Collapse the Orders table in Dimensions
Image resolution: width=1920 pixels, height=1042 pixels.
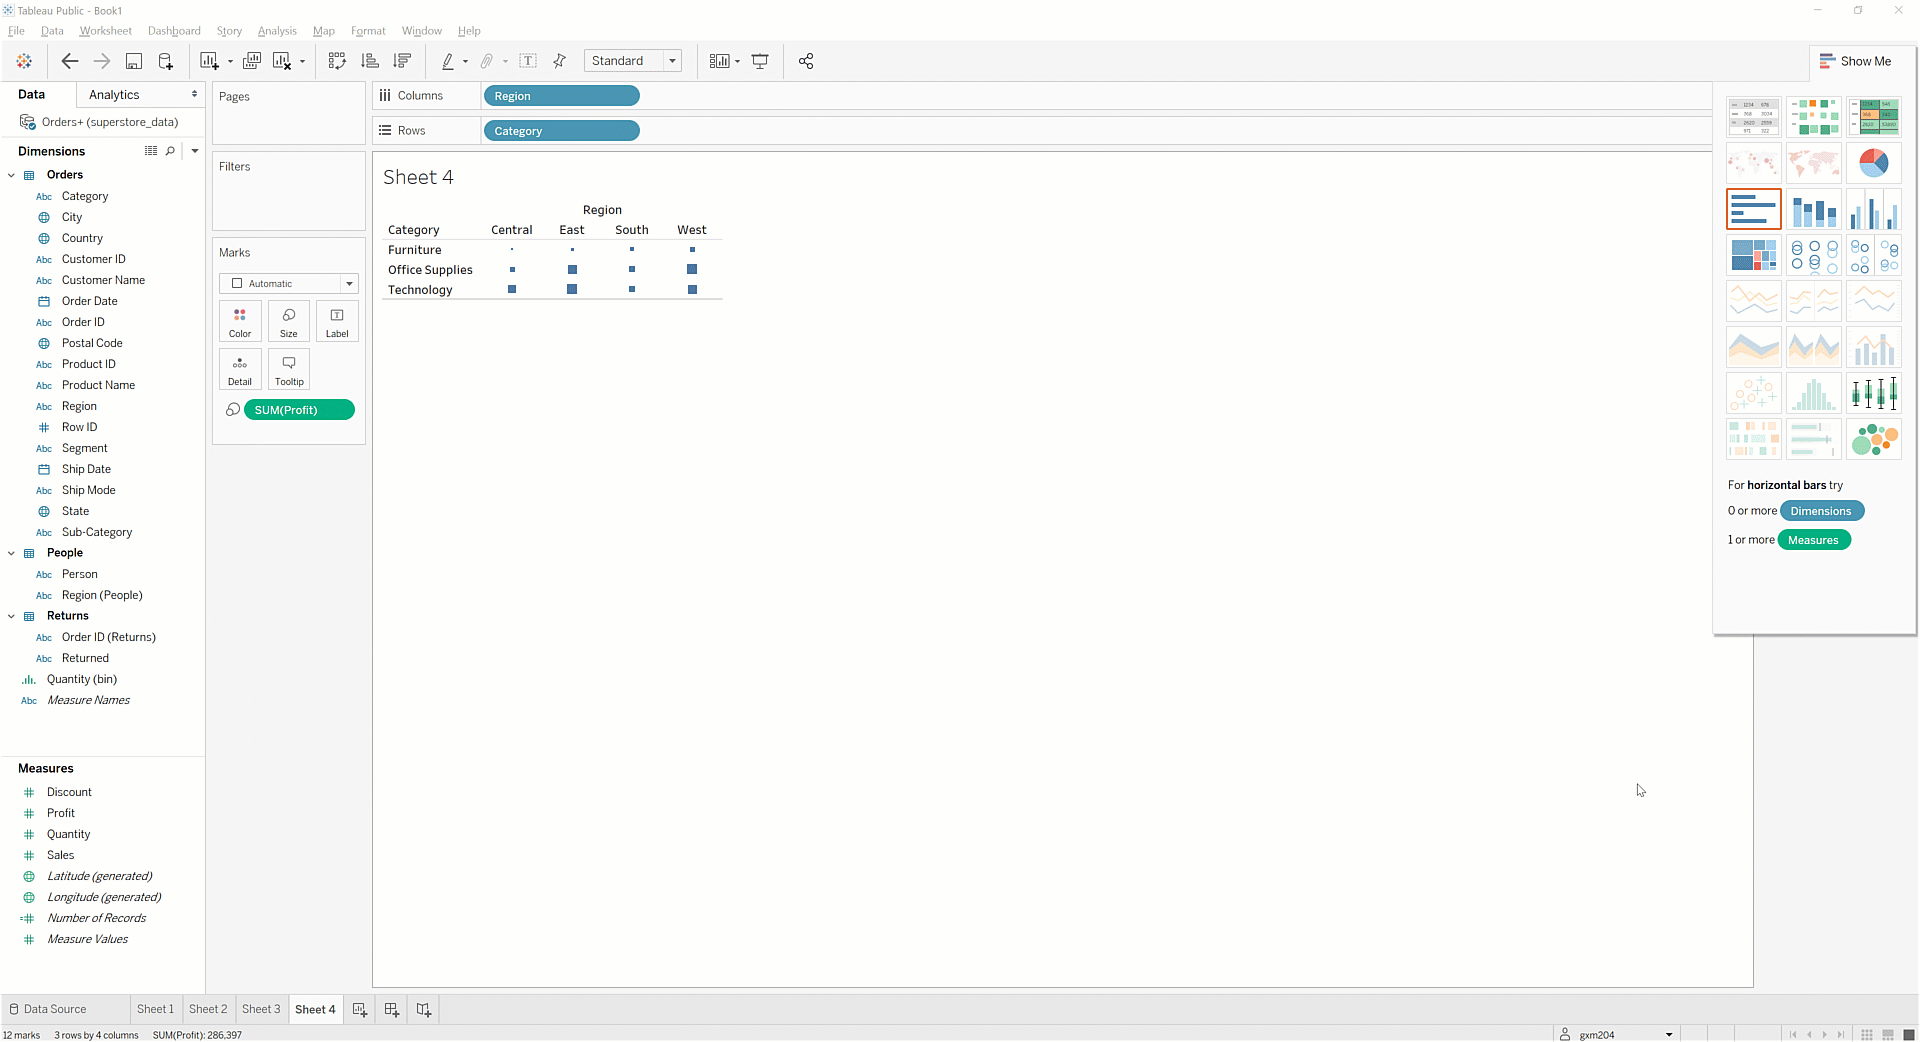tap(12, 175)
